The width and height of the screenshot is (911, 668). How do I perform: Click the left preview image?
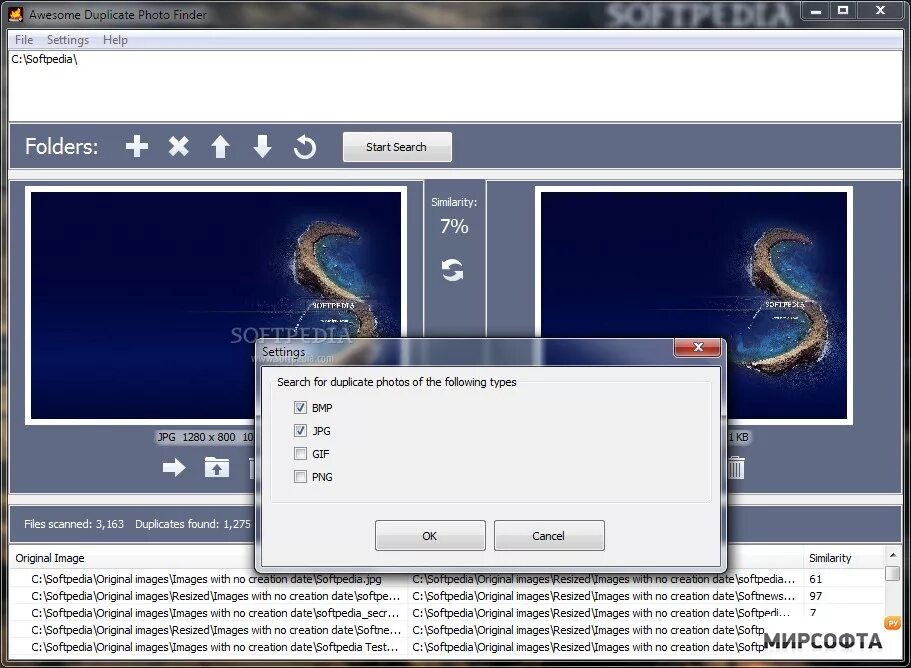[x=216, y=306]
